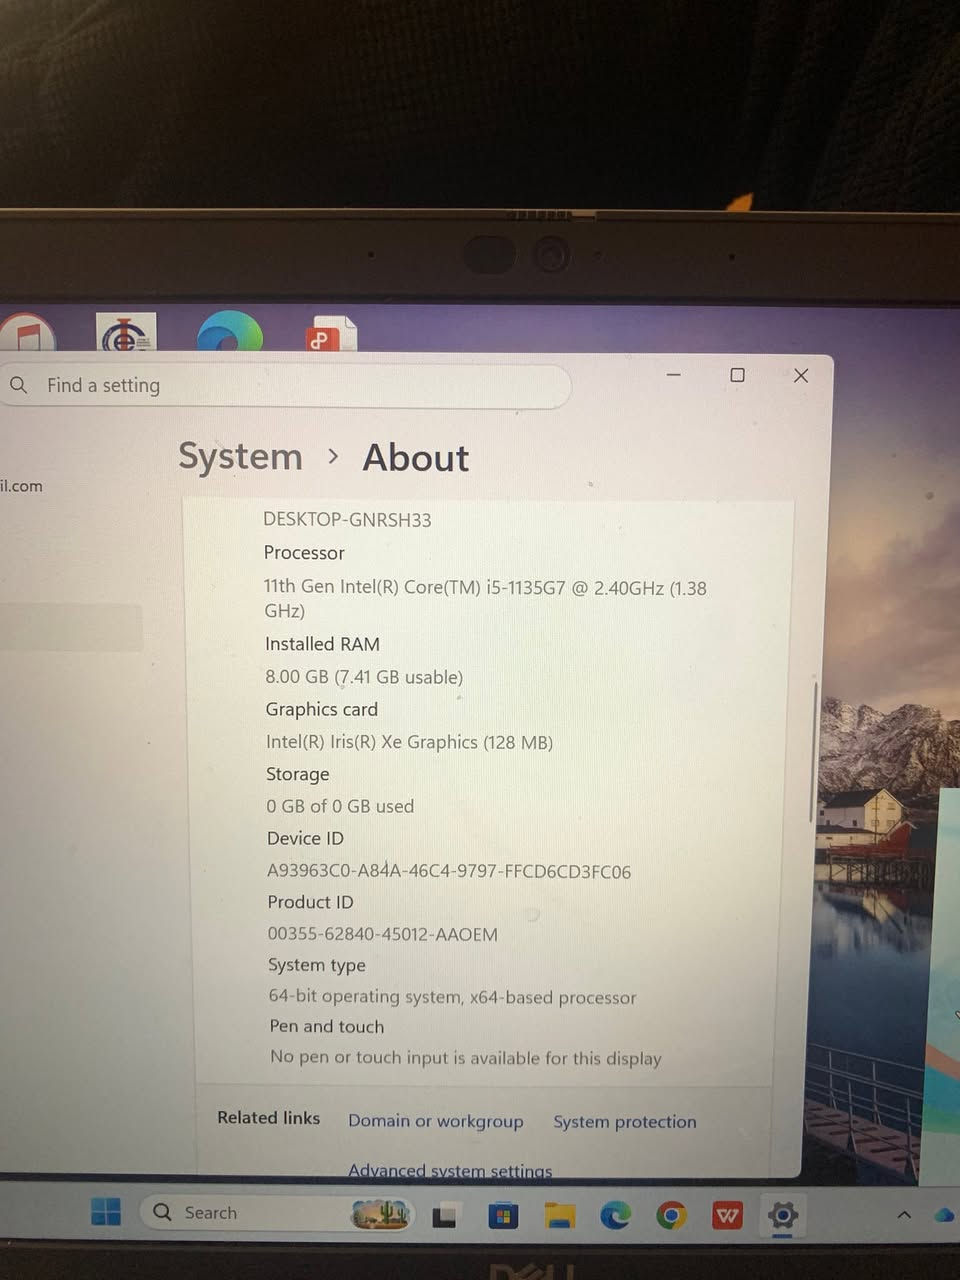Image resolution: width=960 pixels, height=1280 pixels.
Task: Select the red presentation file on desktop
Action: pyautogui.click(x=332, y=334)
